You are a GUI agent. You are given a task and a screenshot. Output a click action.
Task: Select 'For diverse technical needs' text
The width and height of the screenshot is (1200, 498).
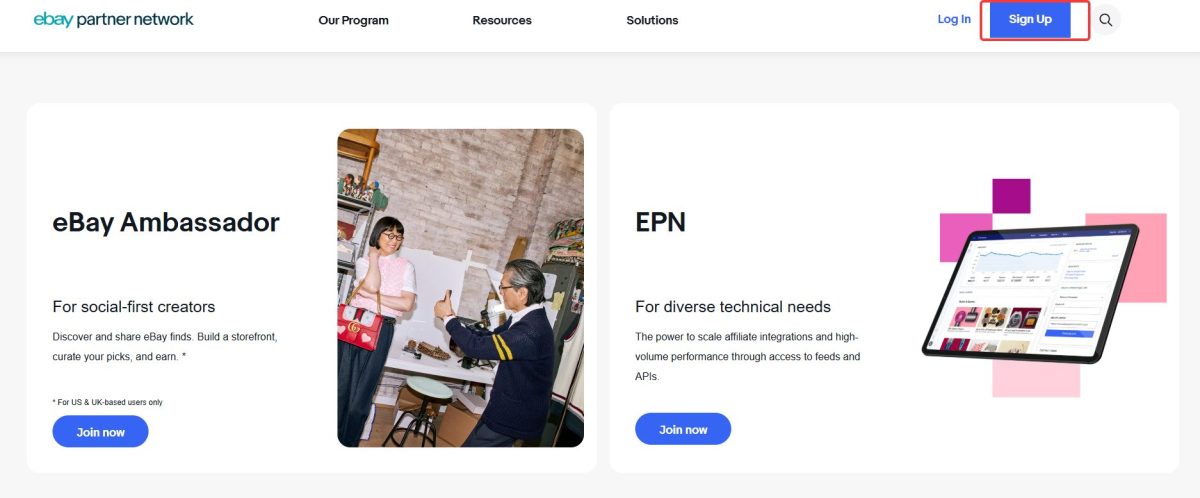[733, 307]
